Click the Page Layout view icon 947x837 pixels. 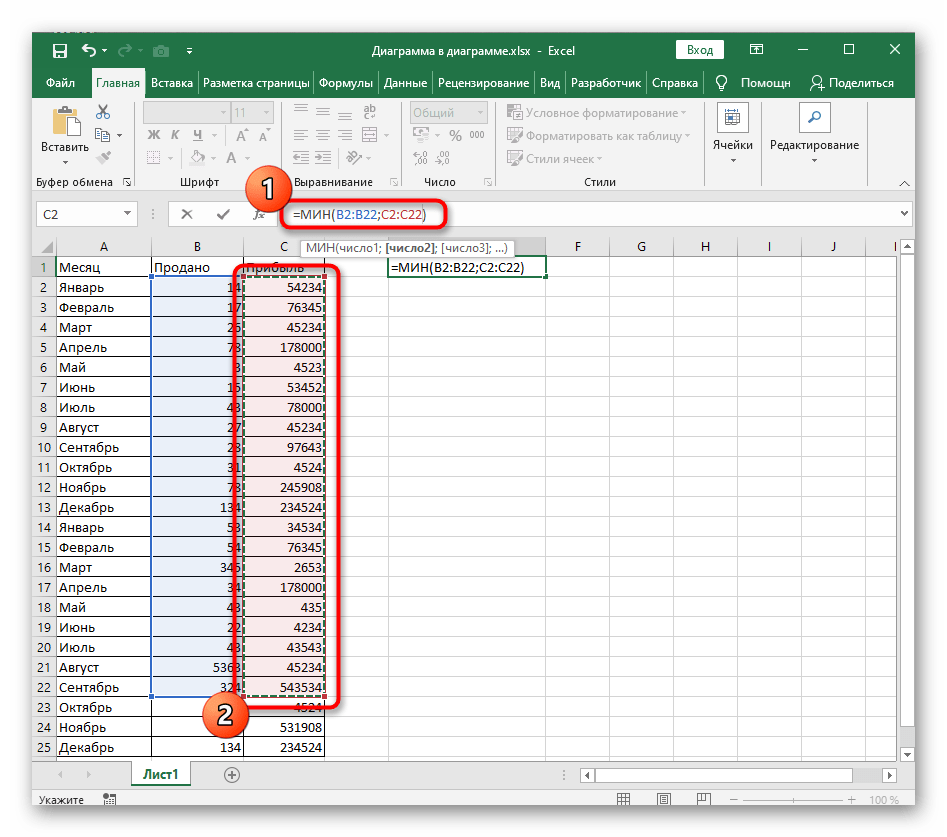click(664, 800)
